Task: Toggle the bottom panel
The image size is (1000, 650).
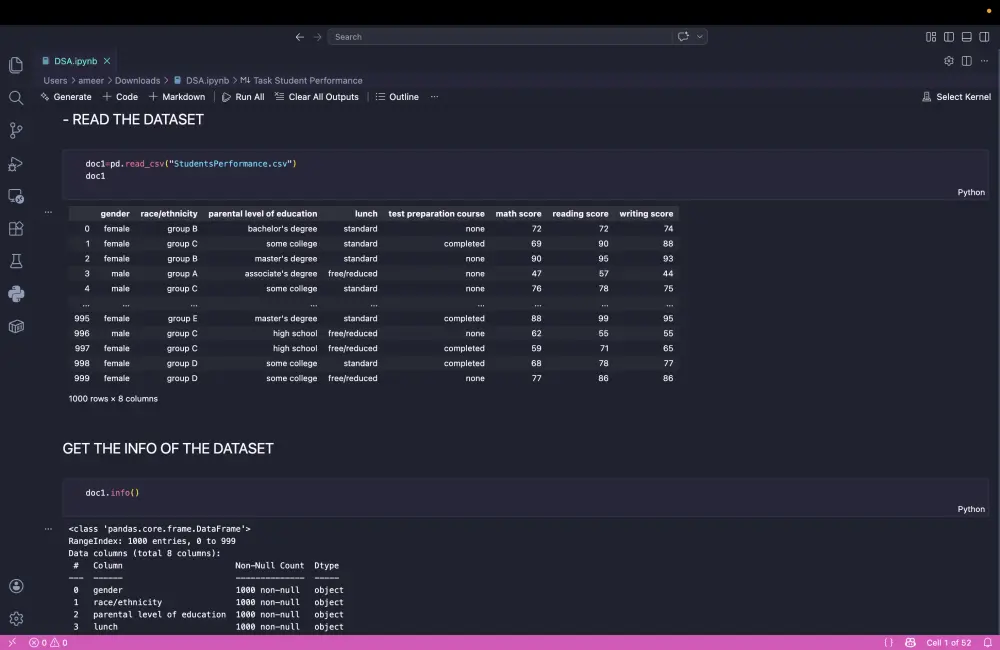Action: tap(967, 37)
